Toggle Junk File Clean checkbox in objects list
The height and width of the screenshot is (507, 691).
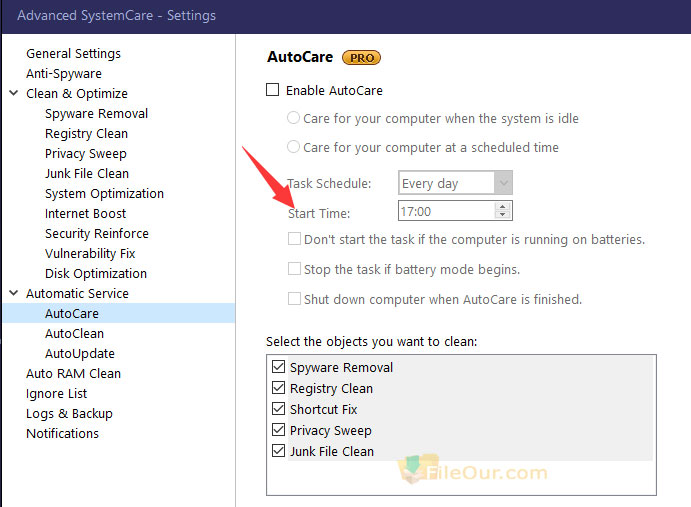point(279,451)
